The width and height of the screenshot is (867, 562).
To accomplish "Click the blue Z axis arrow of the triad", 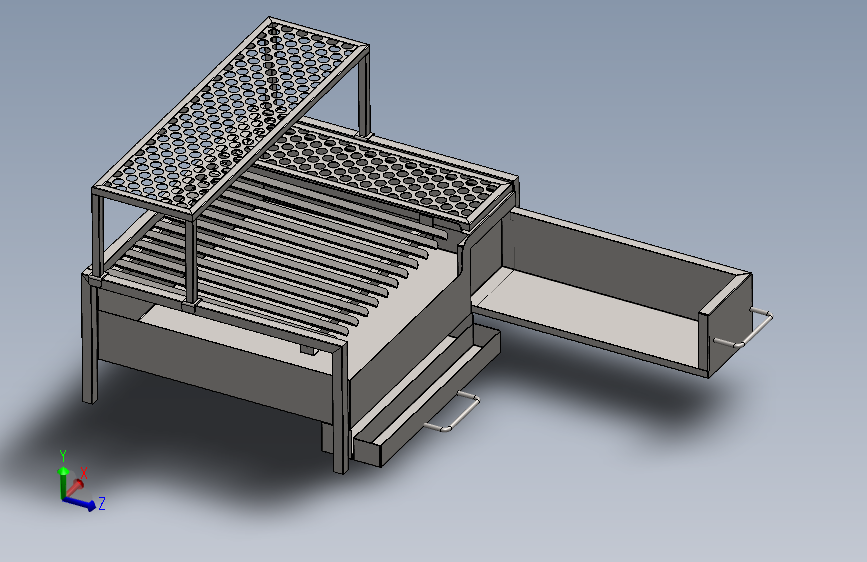I will point(80,503).
